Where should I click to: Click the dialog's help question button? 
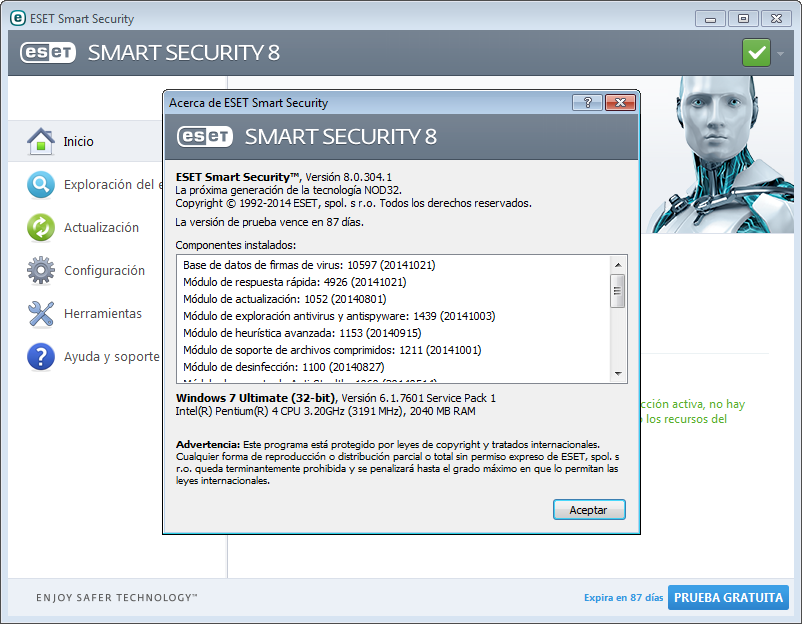pos(587,103)
